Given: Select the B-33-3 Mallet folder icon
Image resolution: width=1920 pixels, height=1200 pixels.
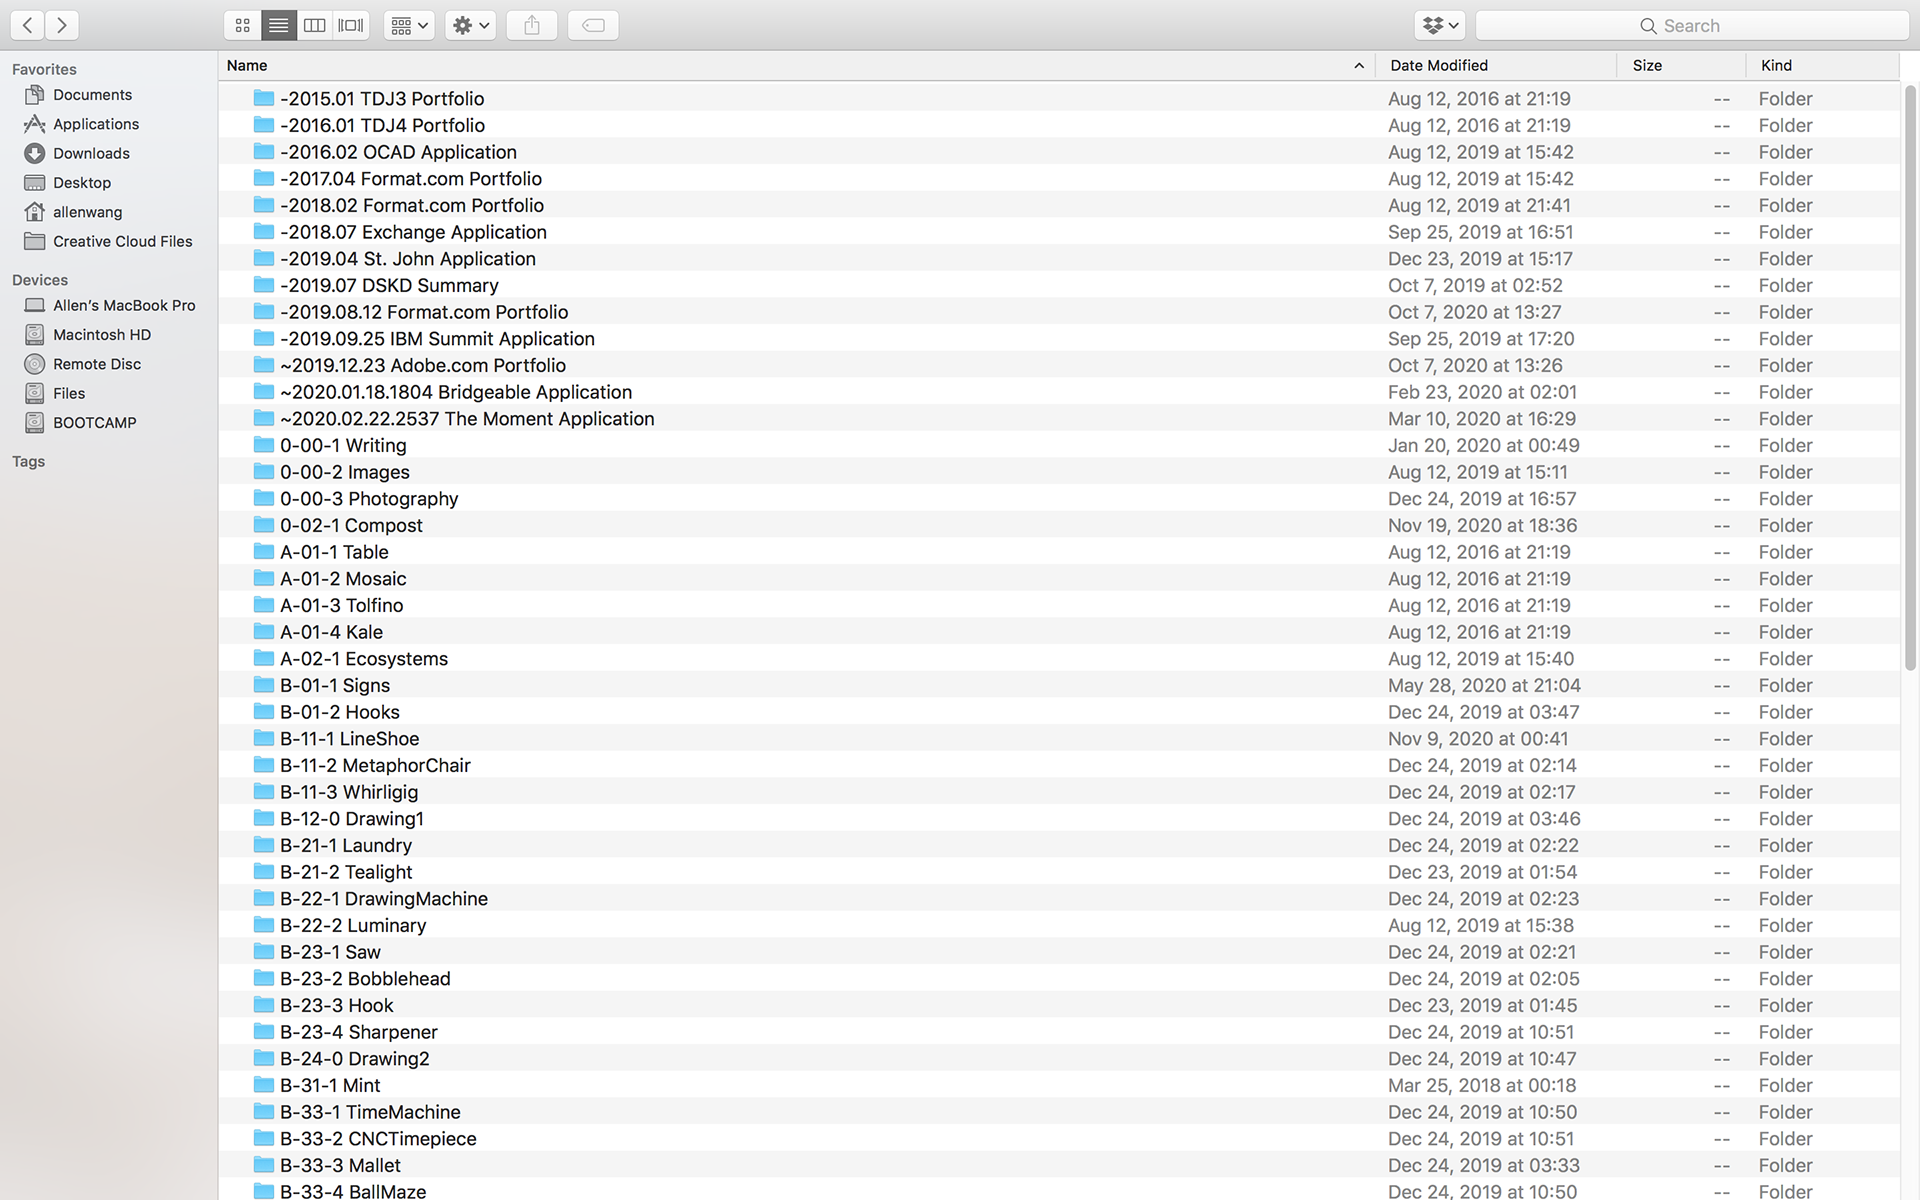Looking at the screenshot, I should pyautogui.click(x=263, y=1164).
